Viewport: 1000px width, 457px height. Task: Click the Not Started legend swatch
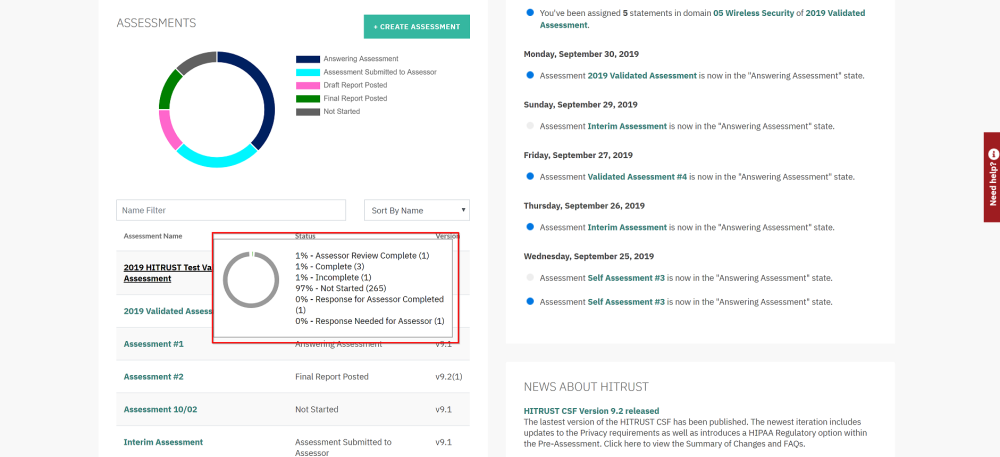click(307, 112)
